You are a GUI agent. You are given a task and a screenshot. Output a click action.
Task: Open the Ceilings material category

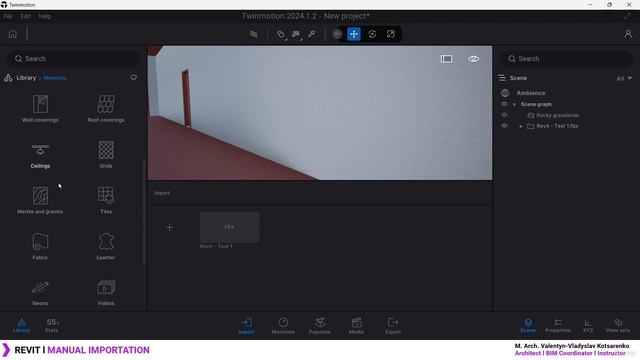40,155
